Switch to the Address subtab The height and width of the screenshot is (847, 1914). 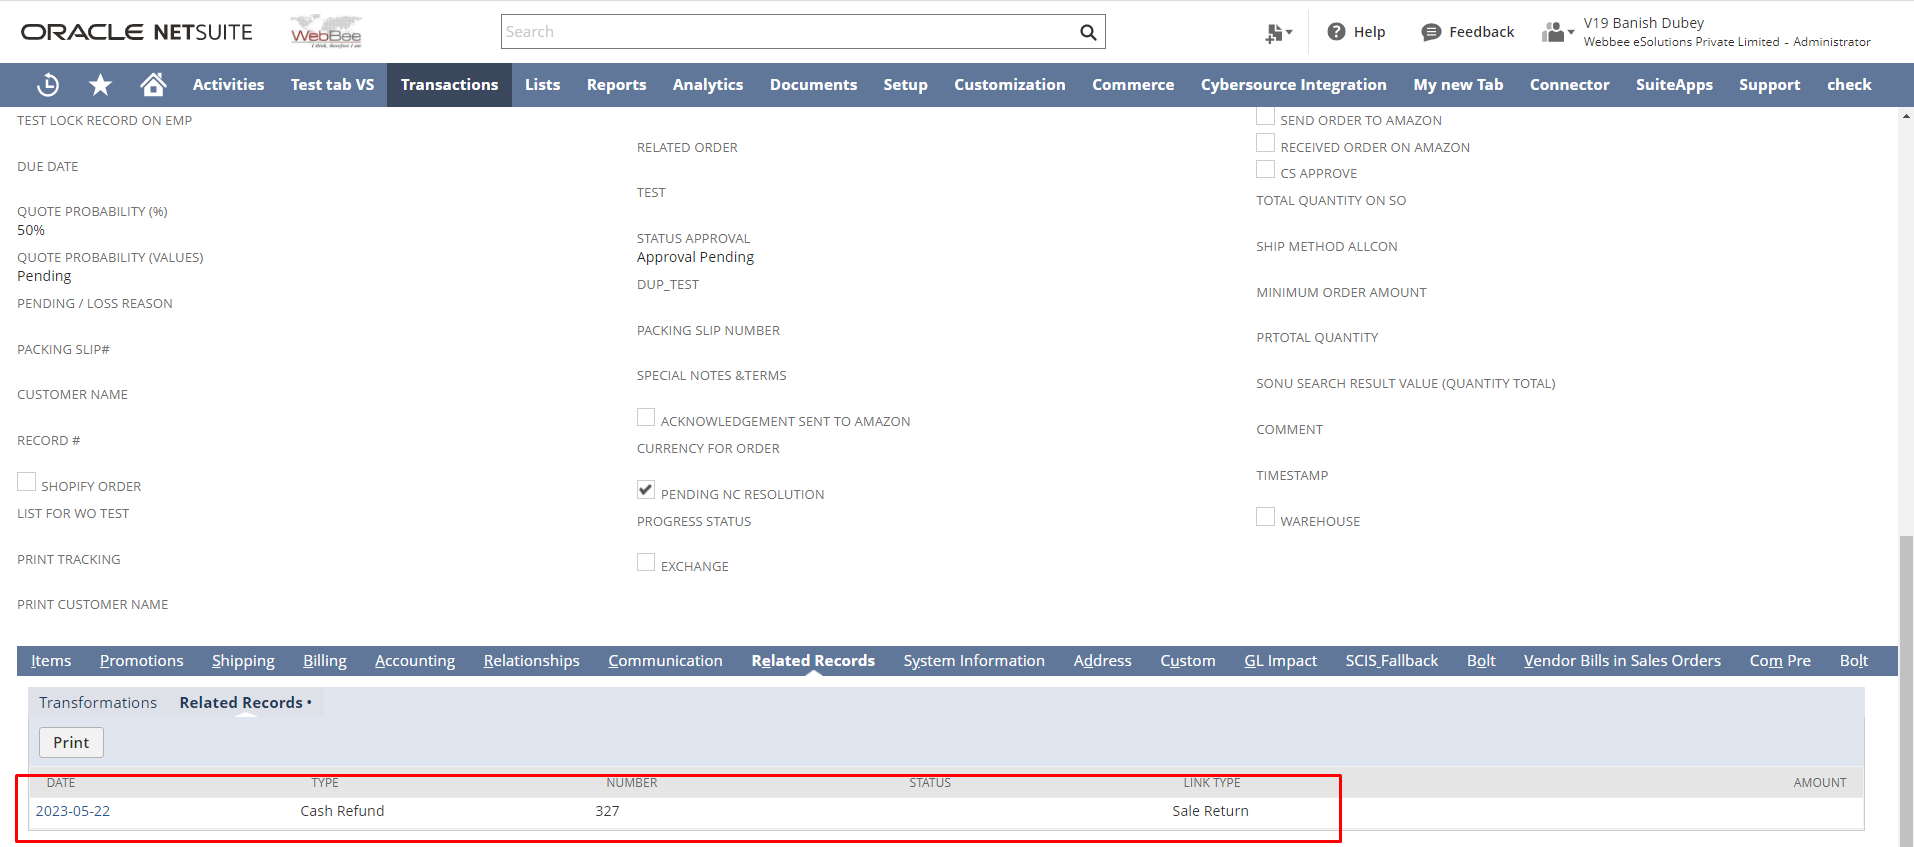click(1102, 660)
